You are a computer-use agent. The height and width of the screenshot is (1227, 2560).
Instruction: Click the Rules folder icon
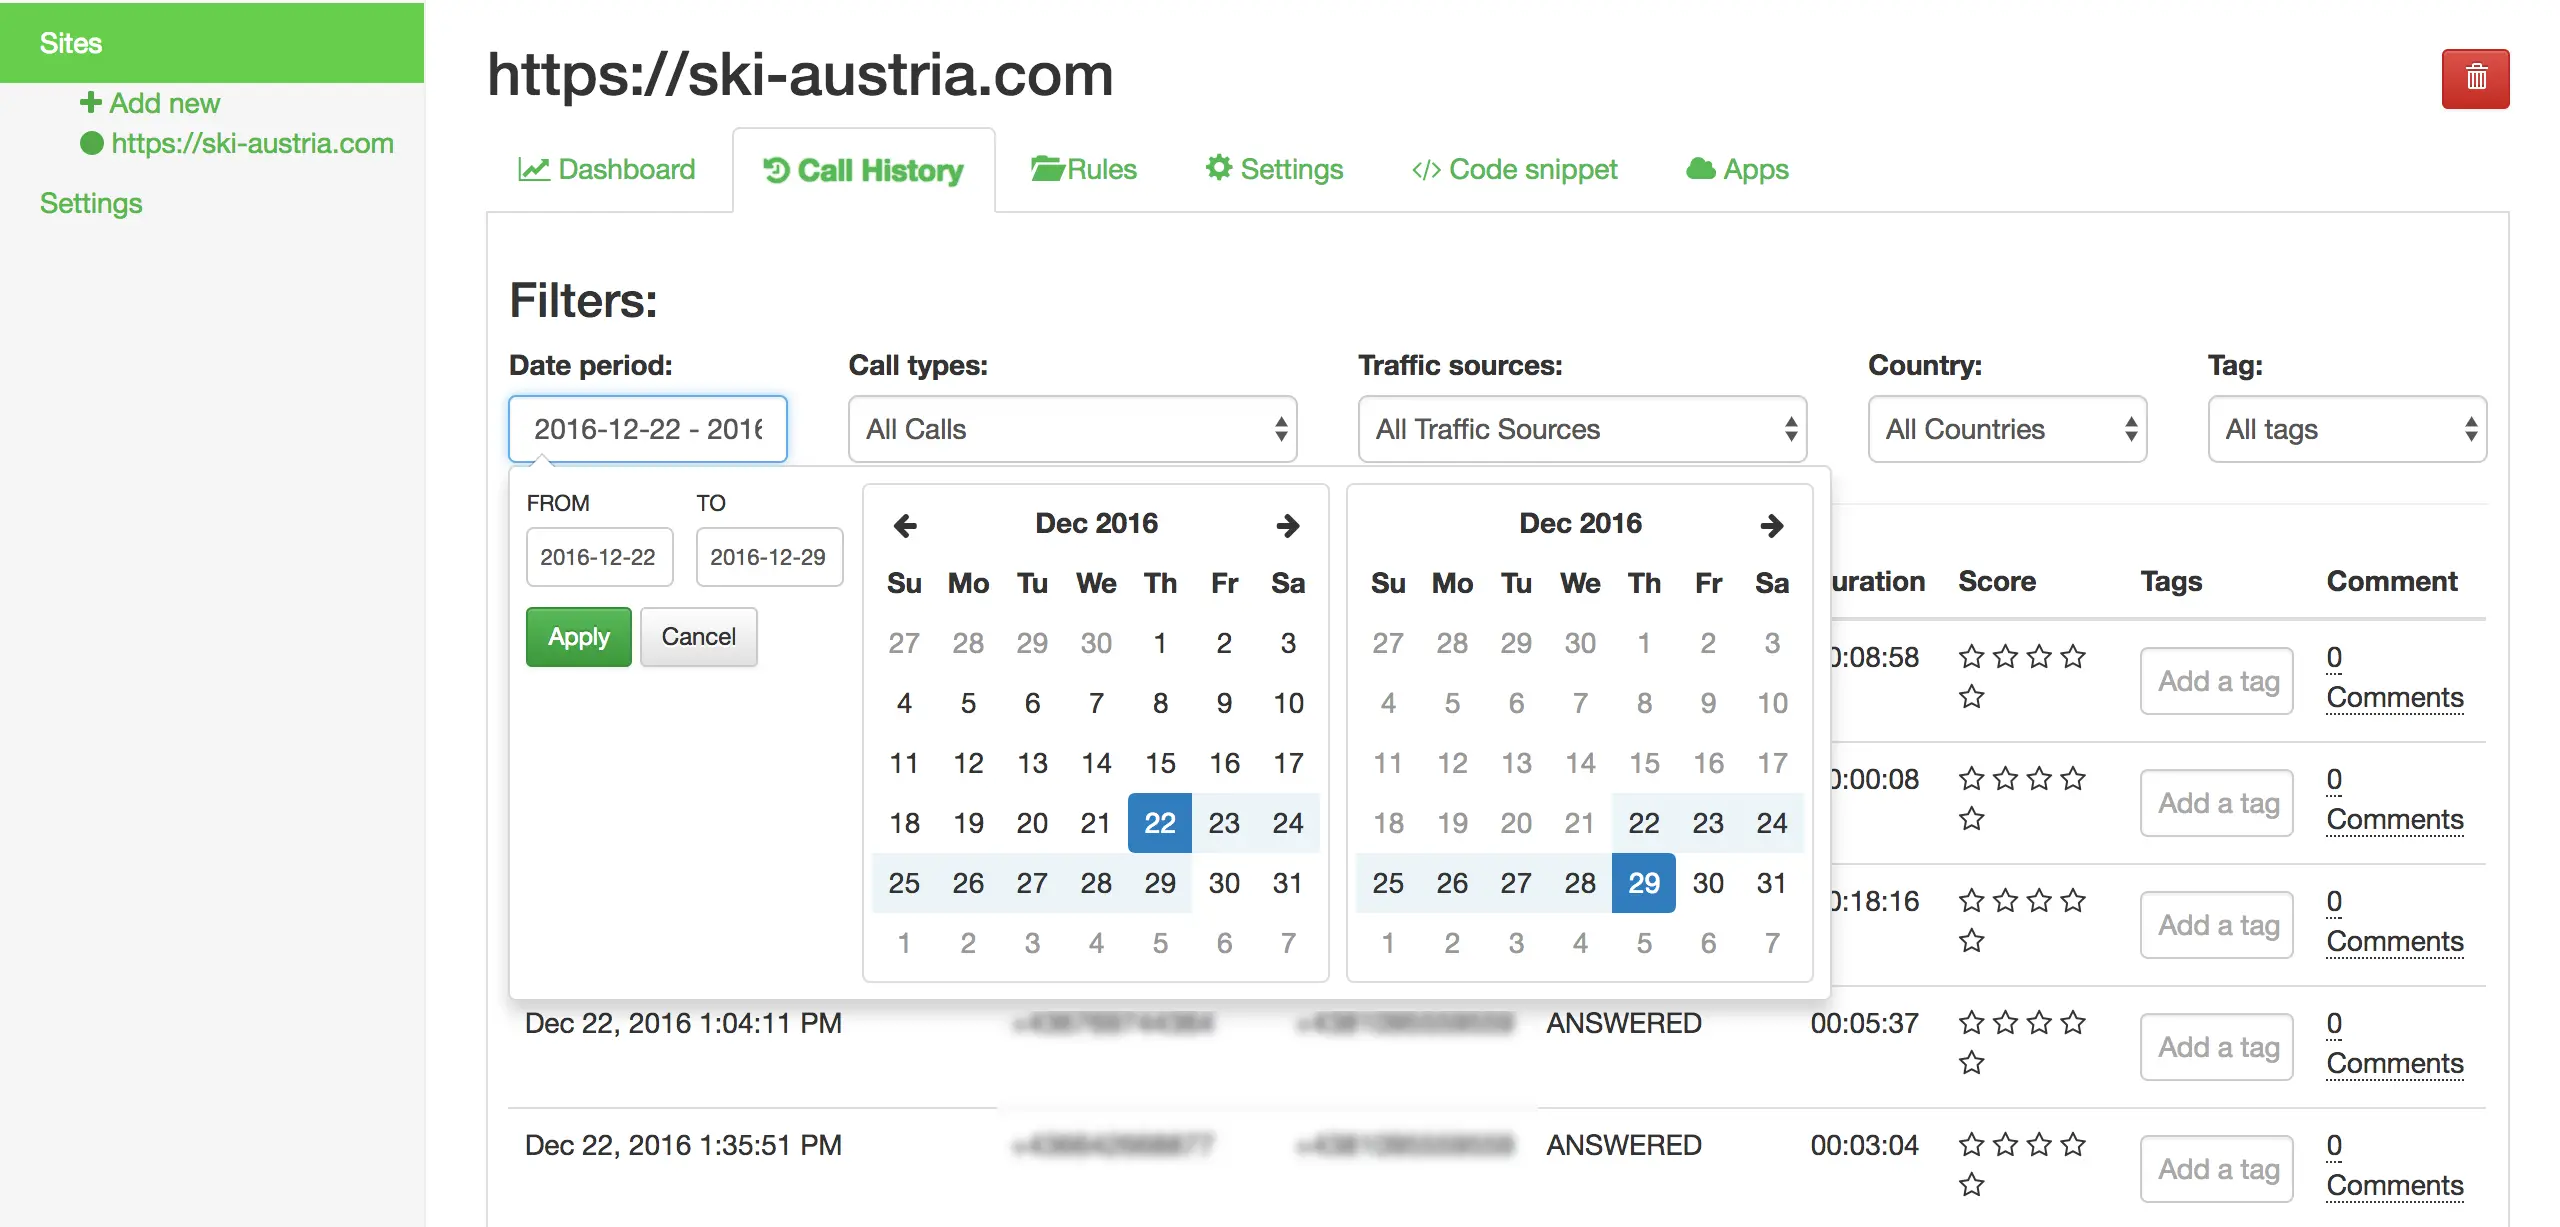click(1047, 169)
